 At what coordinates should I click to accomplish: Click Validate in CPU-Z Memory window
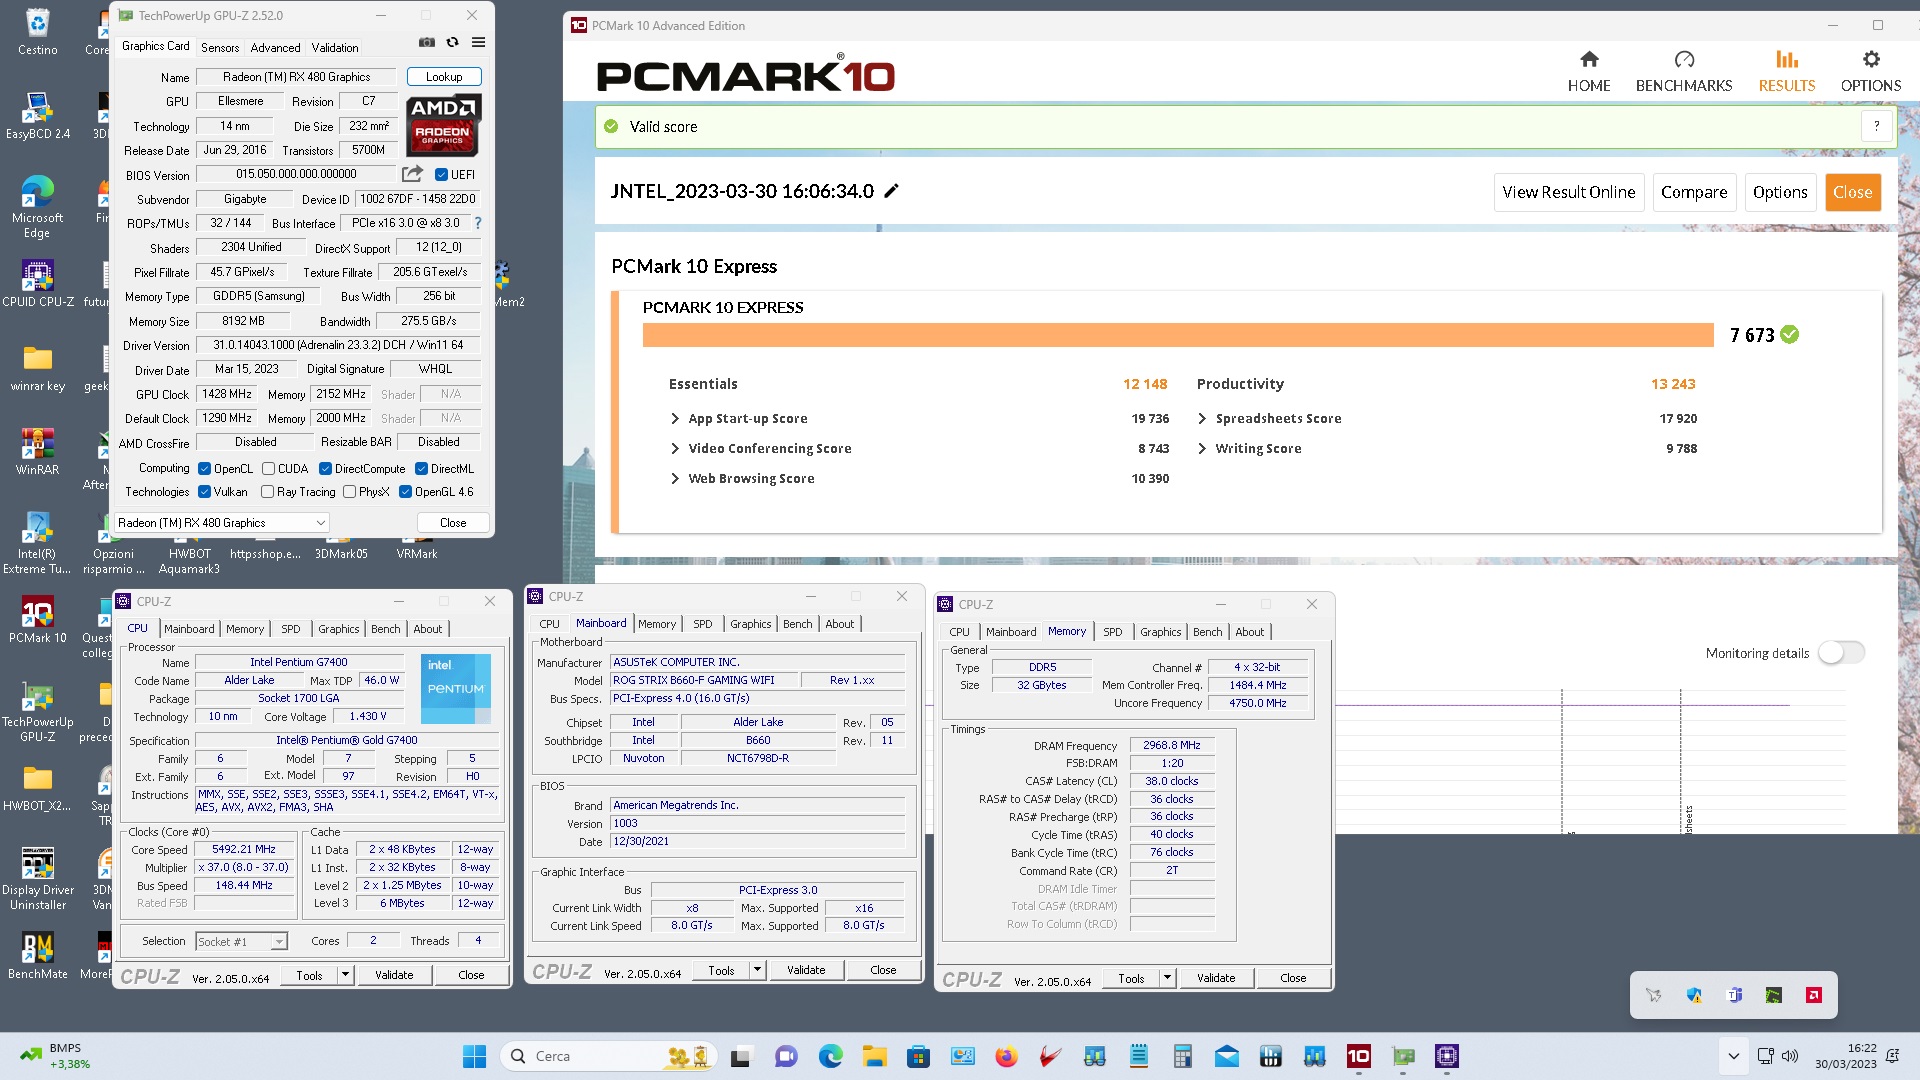(1216, 978)
